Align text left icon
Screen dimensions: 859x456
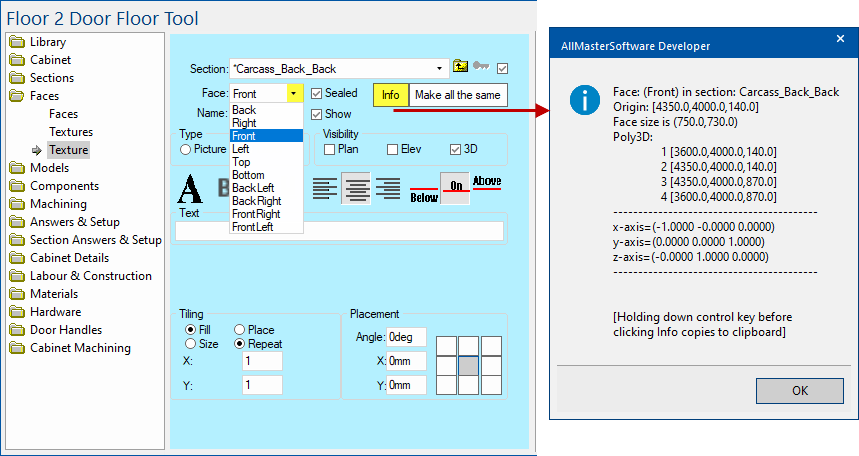coord(325,189)
